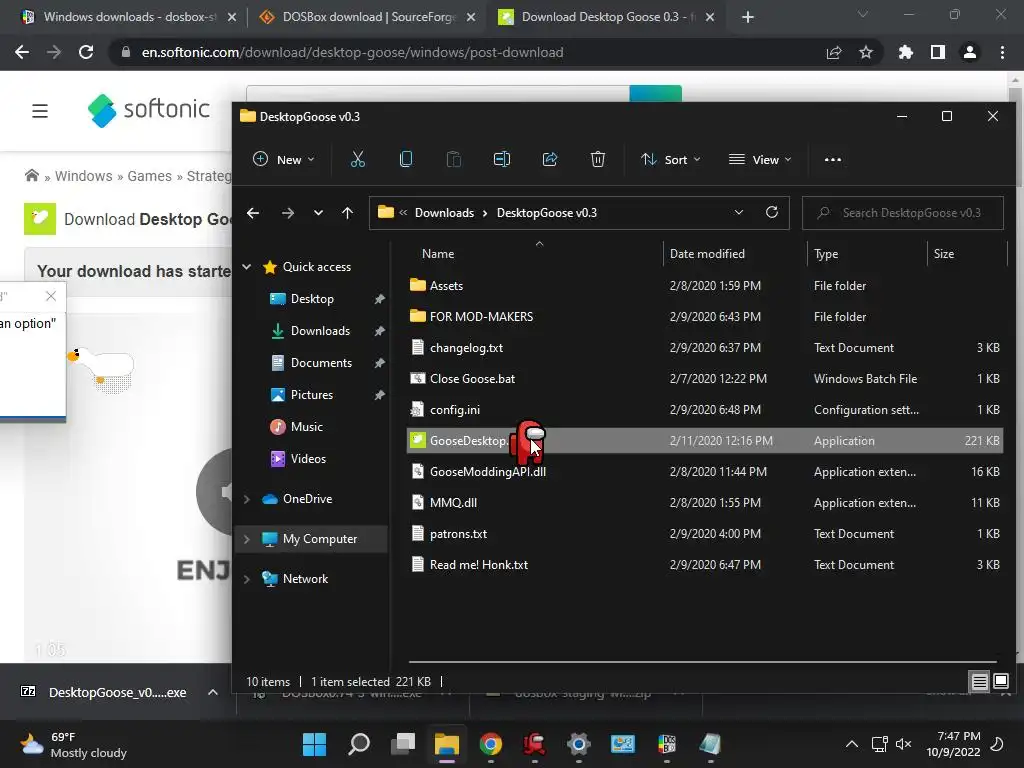Collapse the Quick access tree node

247,266
